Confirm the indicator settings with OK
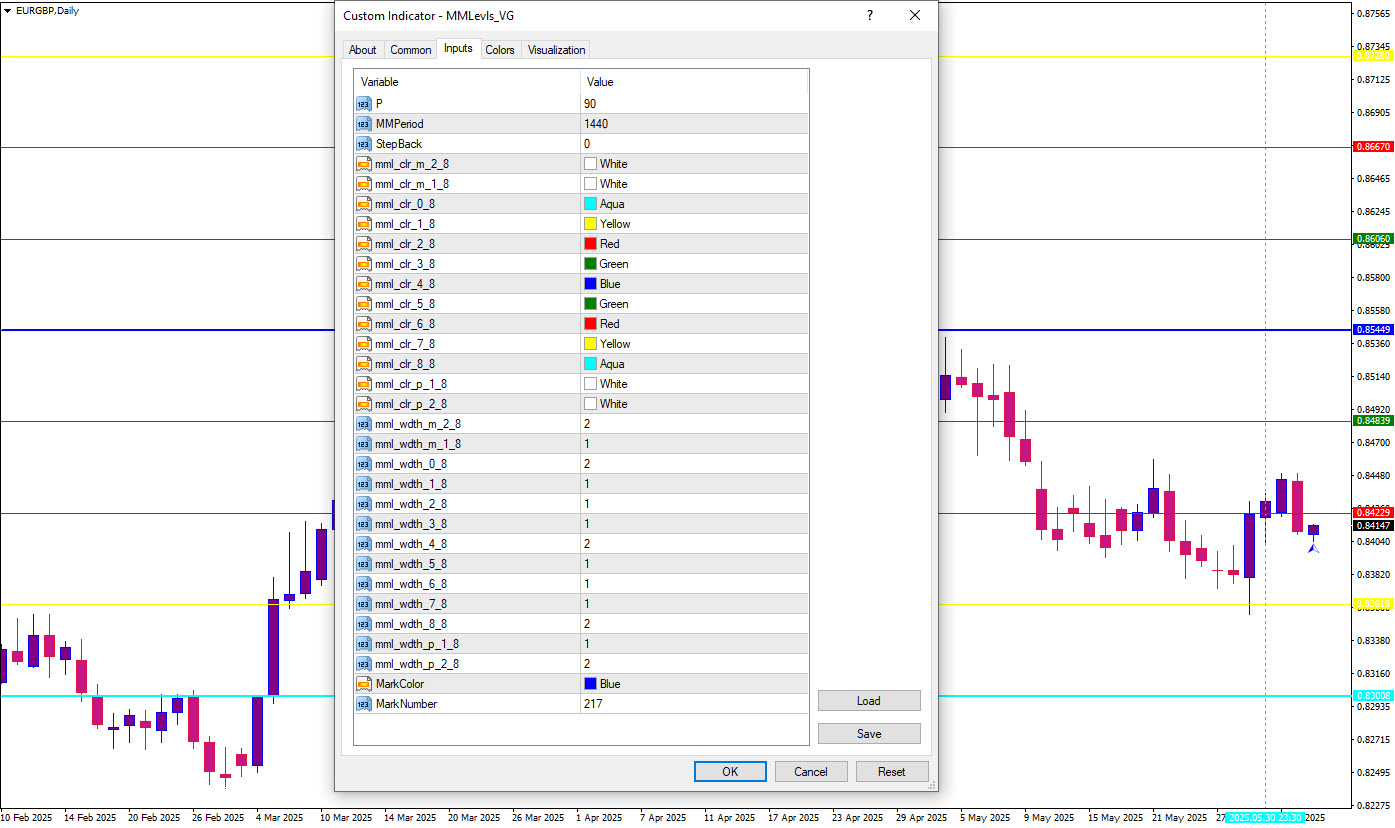This screenshot has width=1395, height=828. (x=730, y=772)
